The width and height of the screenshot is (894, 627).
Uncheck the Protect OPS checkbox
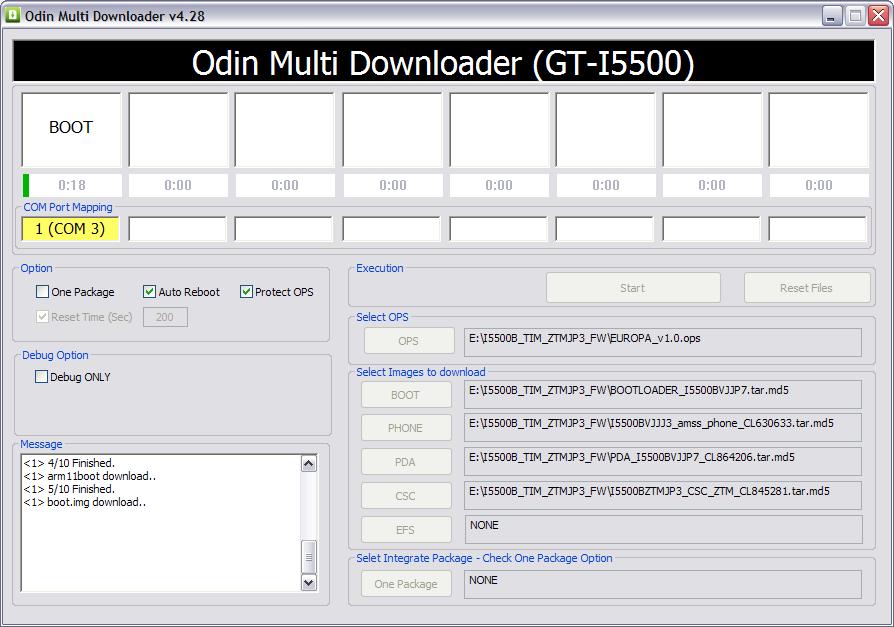point(246,292)
